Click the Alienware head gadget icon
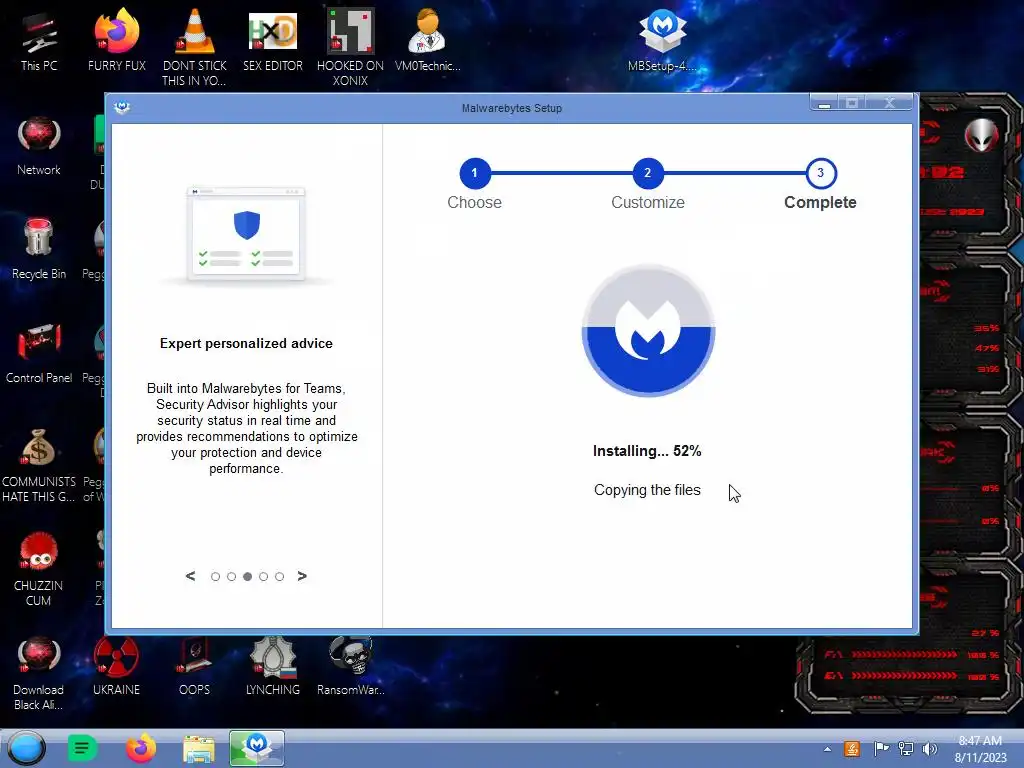 point(981,136)
